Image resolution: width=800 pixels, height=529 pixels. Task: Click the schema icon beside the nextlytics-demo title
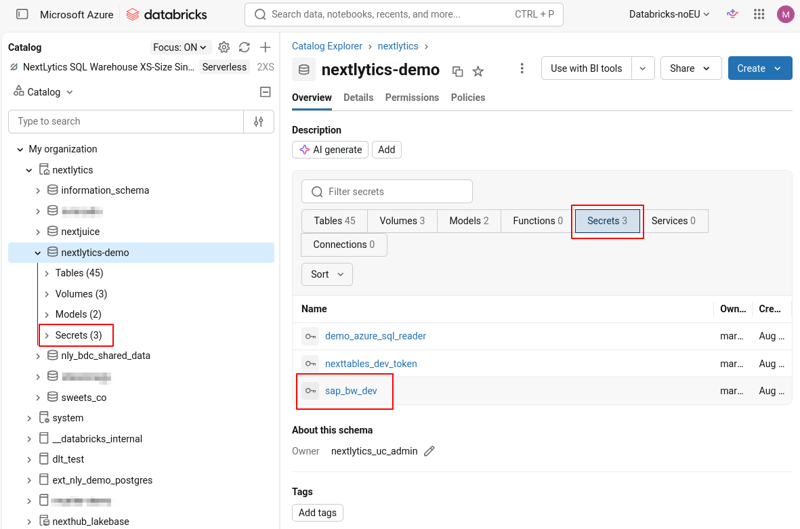304,70
